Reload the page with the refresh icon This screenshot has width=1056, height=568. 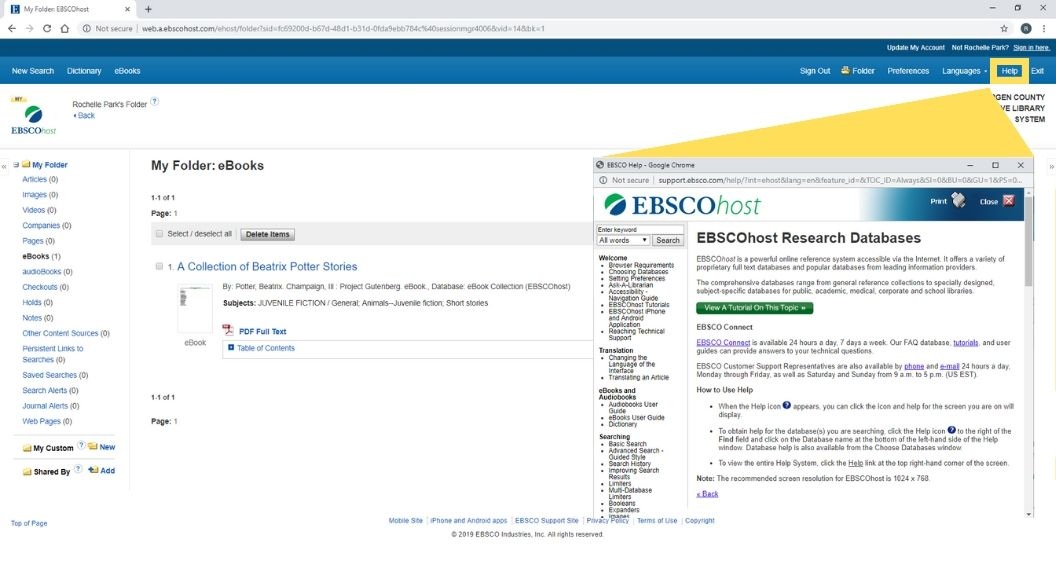click(46, 28)
